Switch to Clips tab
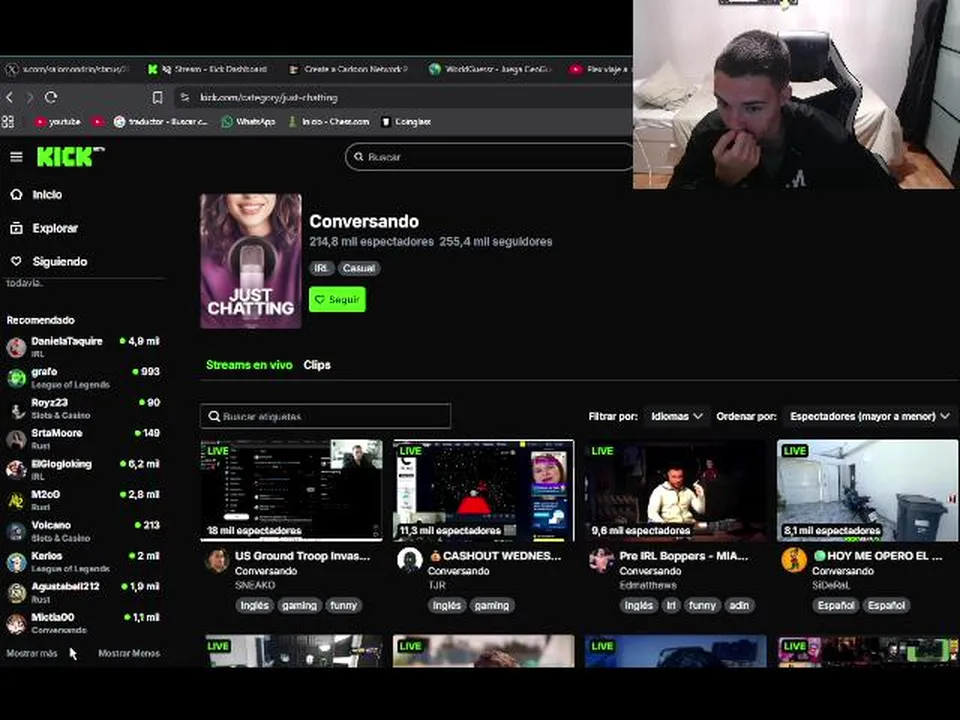The image size is (960, 720). pos(317,365)
